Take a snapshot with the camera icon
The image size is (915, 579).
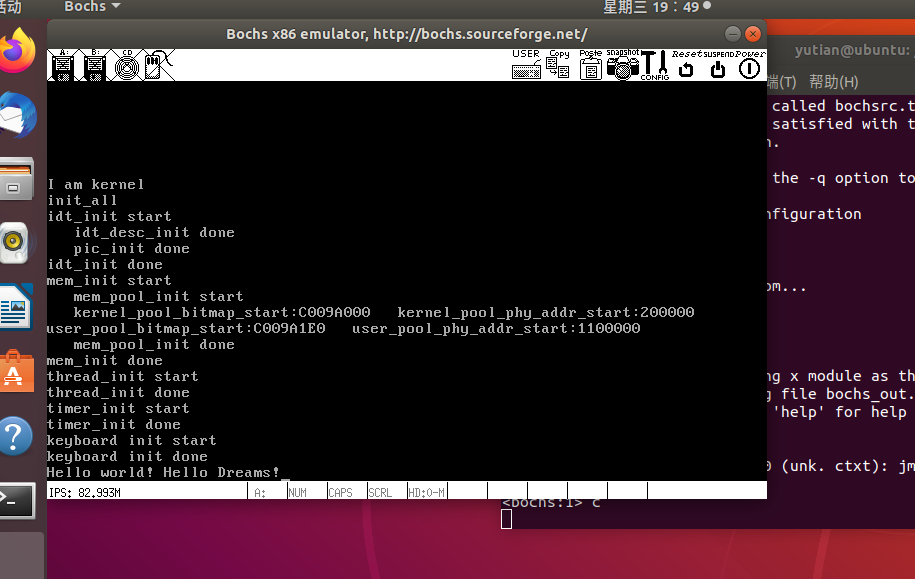click(x=623, y=65)
